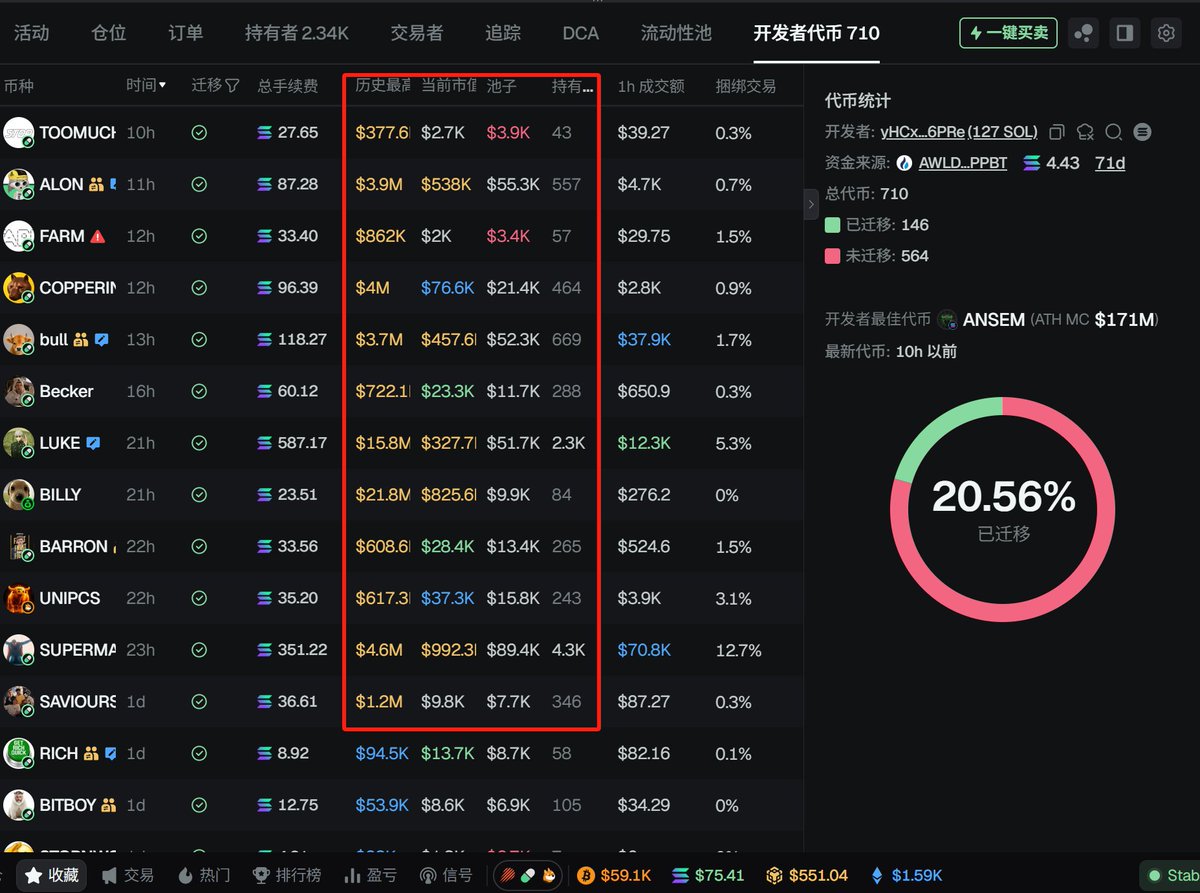
Task: Click migrated checkmark in LUKE row
Action: pos(199,443)
